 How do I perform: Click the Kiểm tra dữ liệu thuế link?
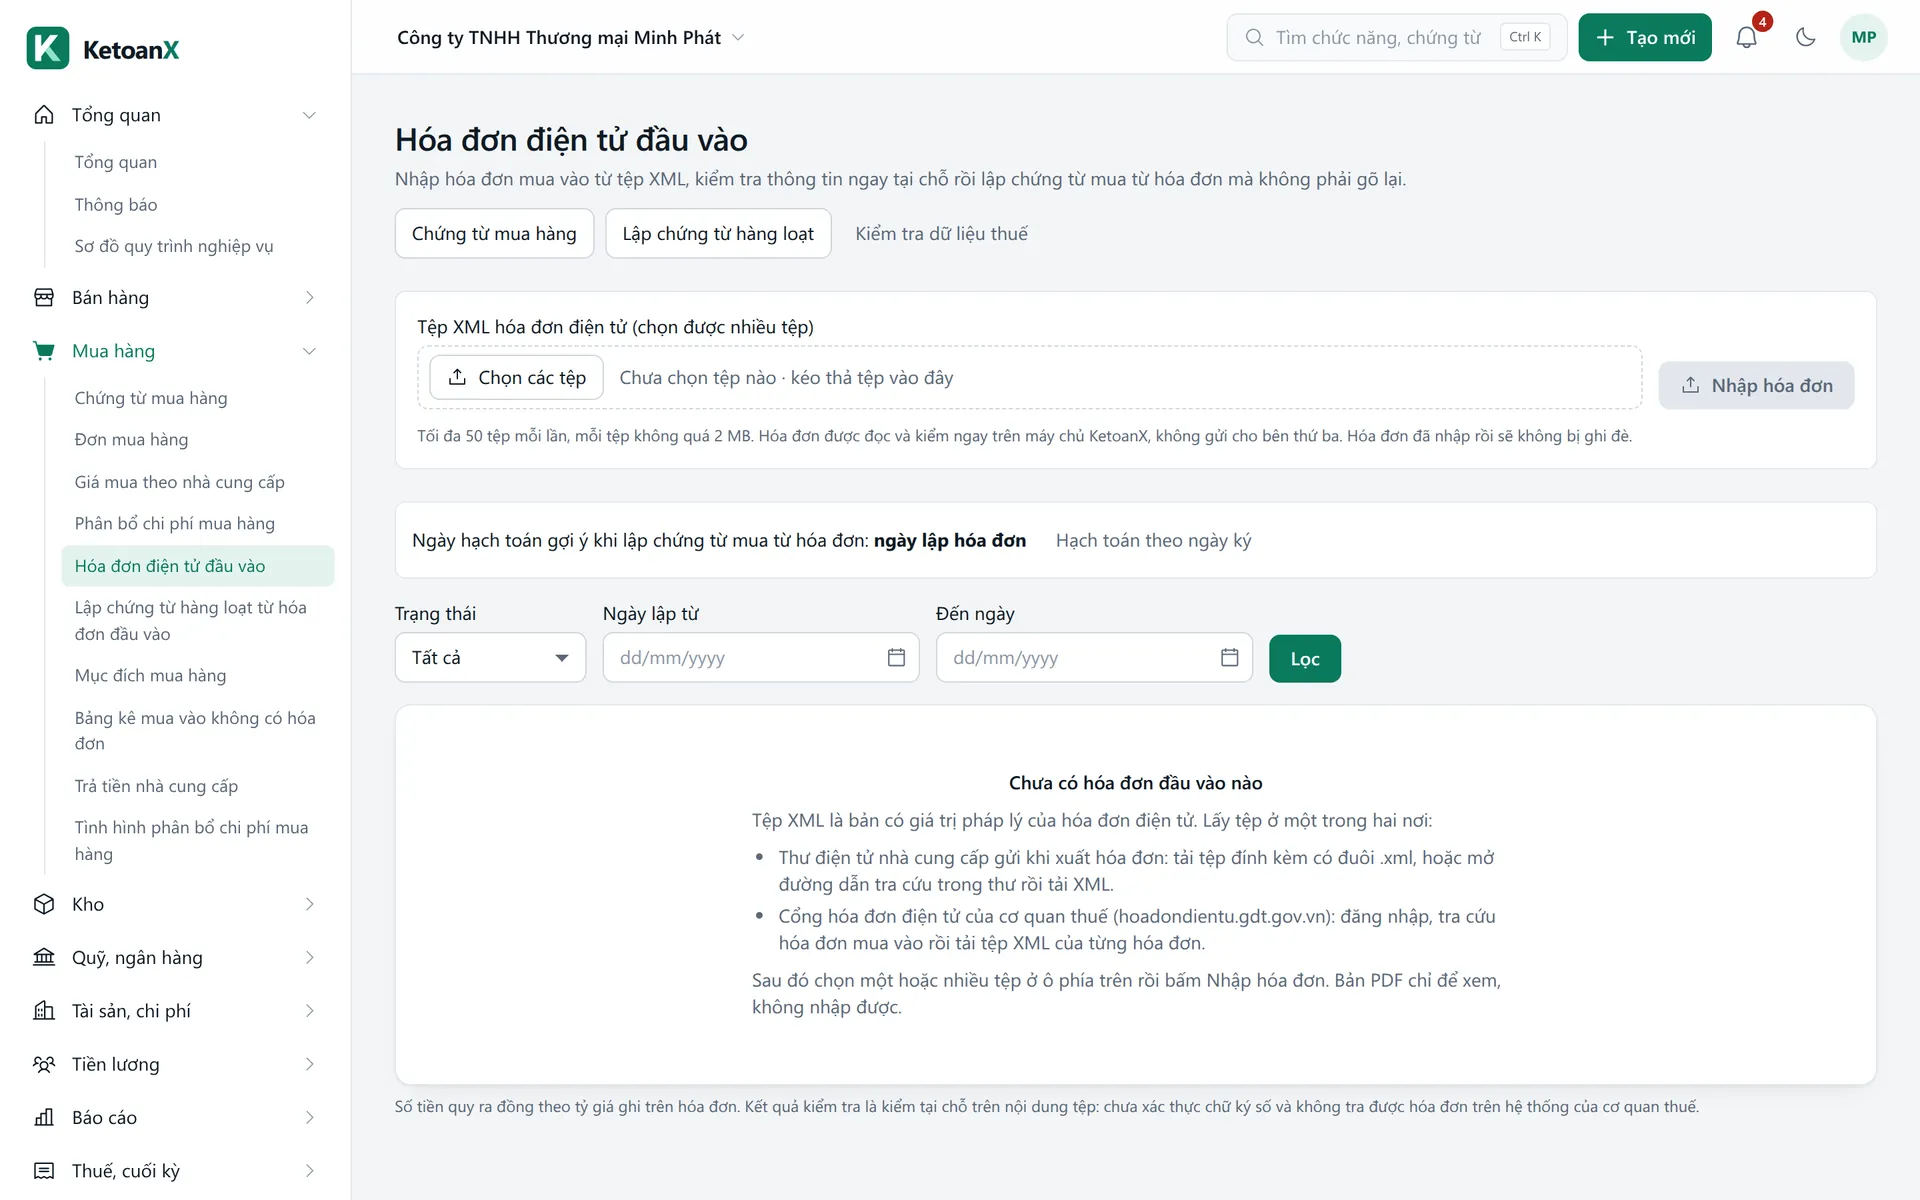941,233
